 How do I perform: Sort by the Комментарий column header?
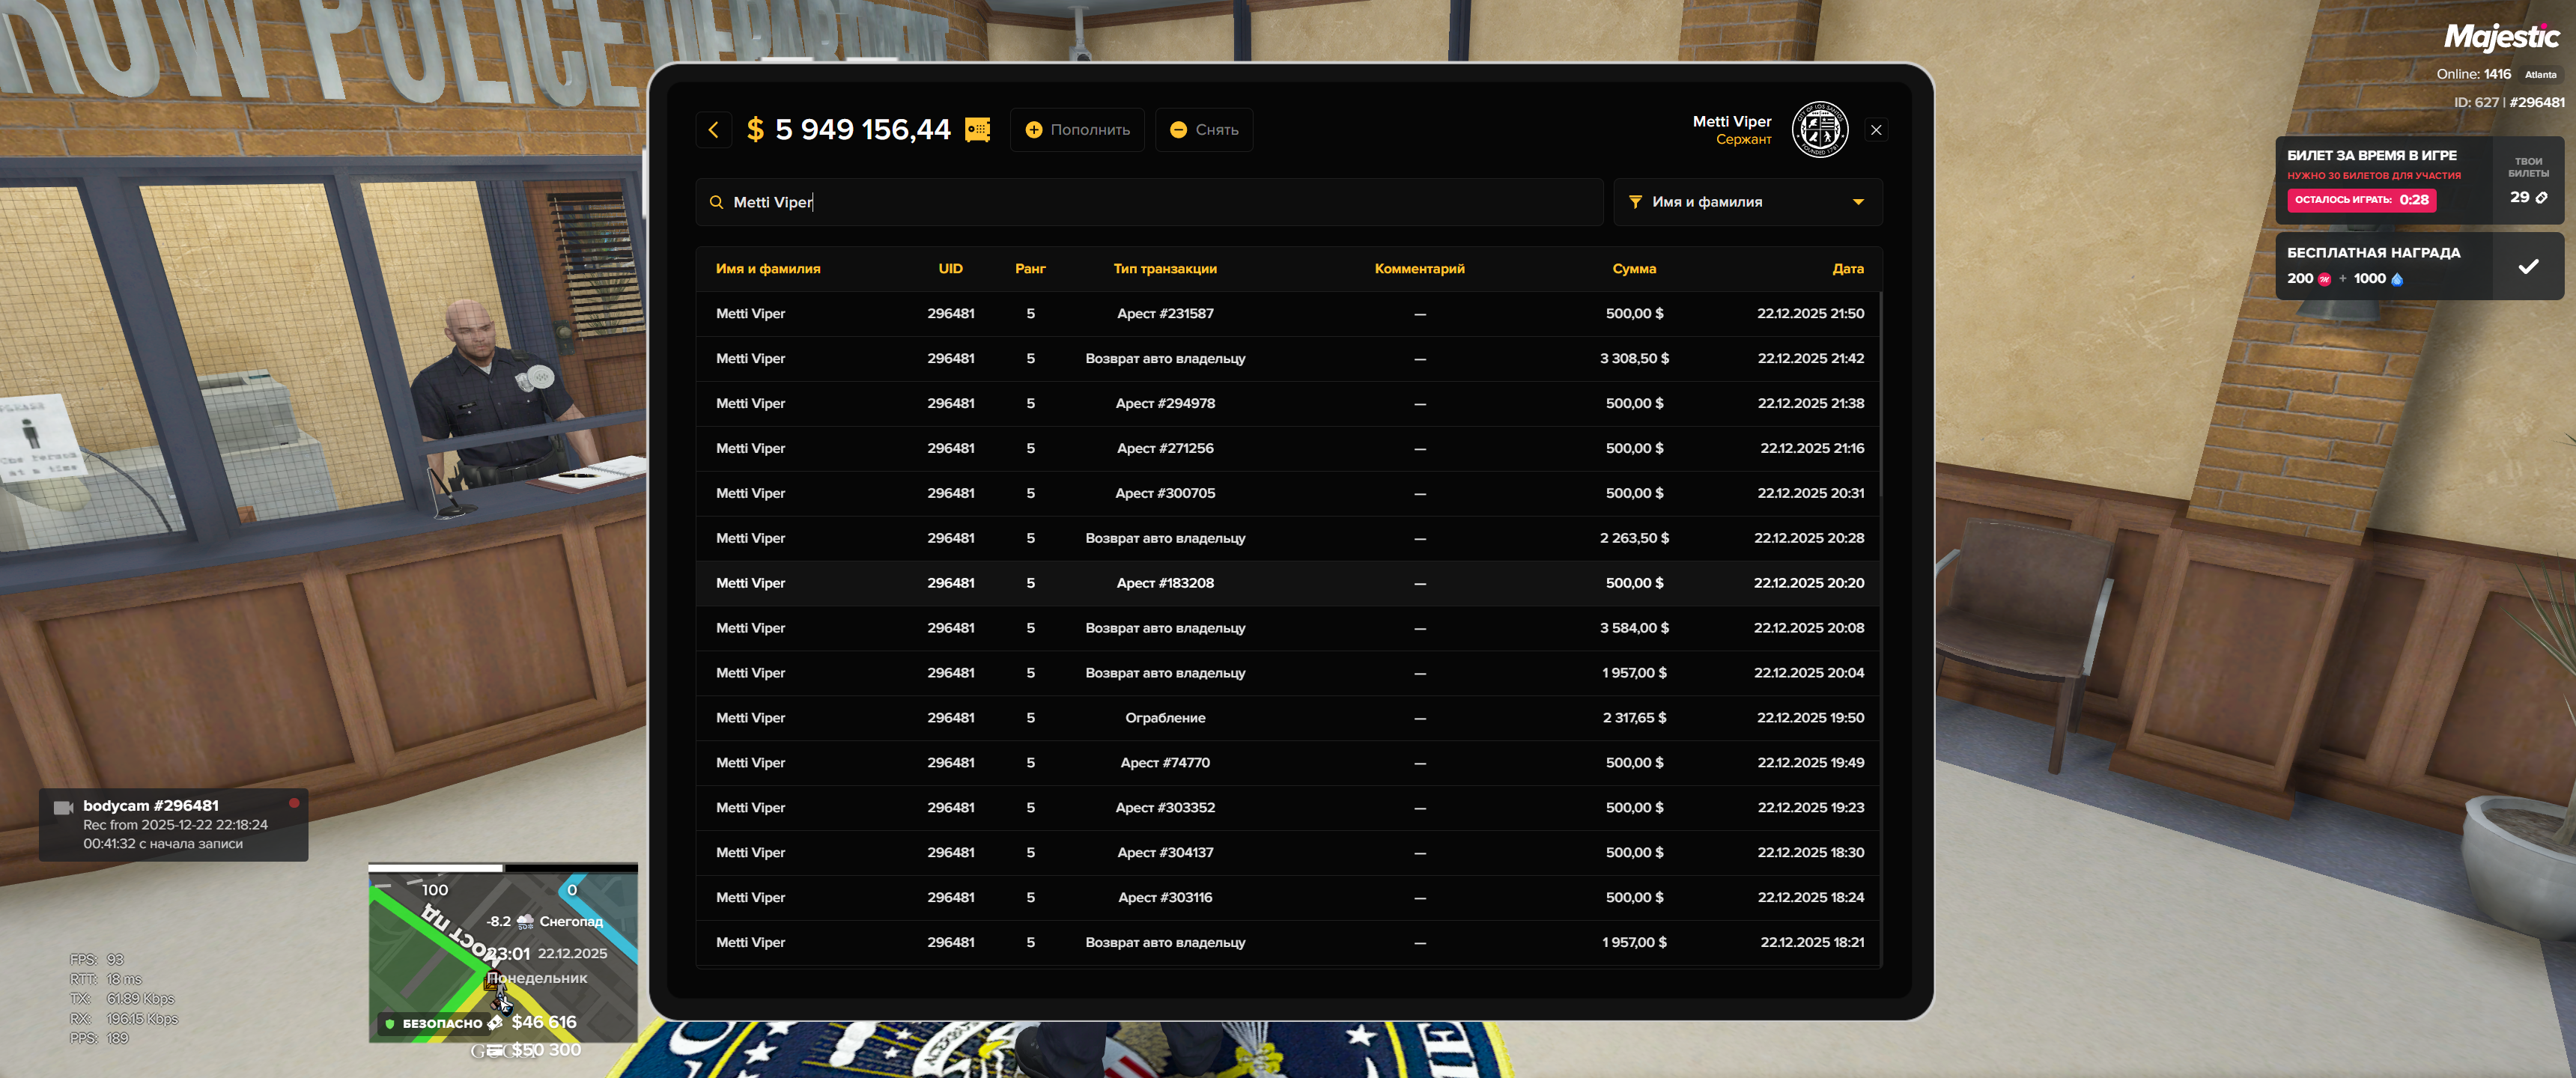click(1419, 269)
